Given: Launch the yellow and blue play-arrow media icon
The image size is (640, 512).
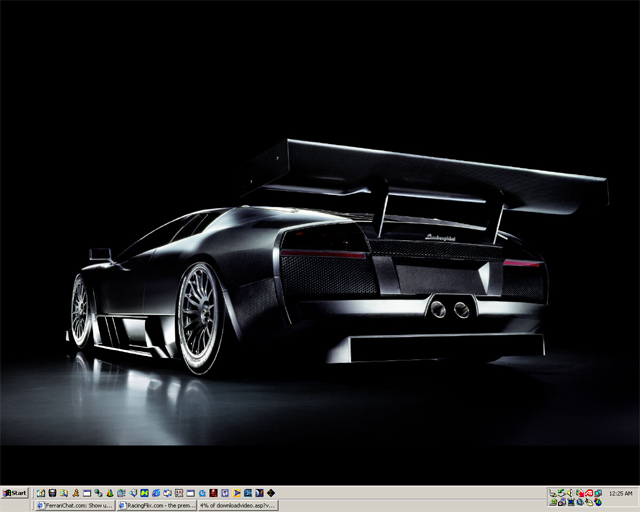Looking at the screenshot, I should [236, 493].
